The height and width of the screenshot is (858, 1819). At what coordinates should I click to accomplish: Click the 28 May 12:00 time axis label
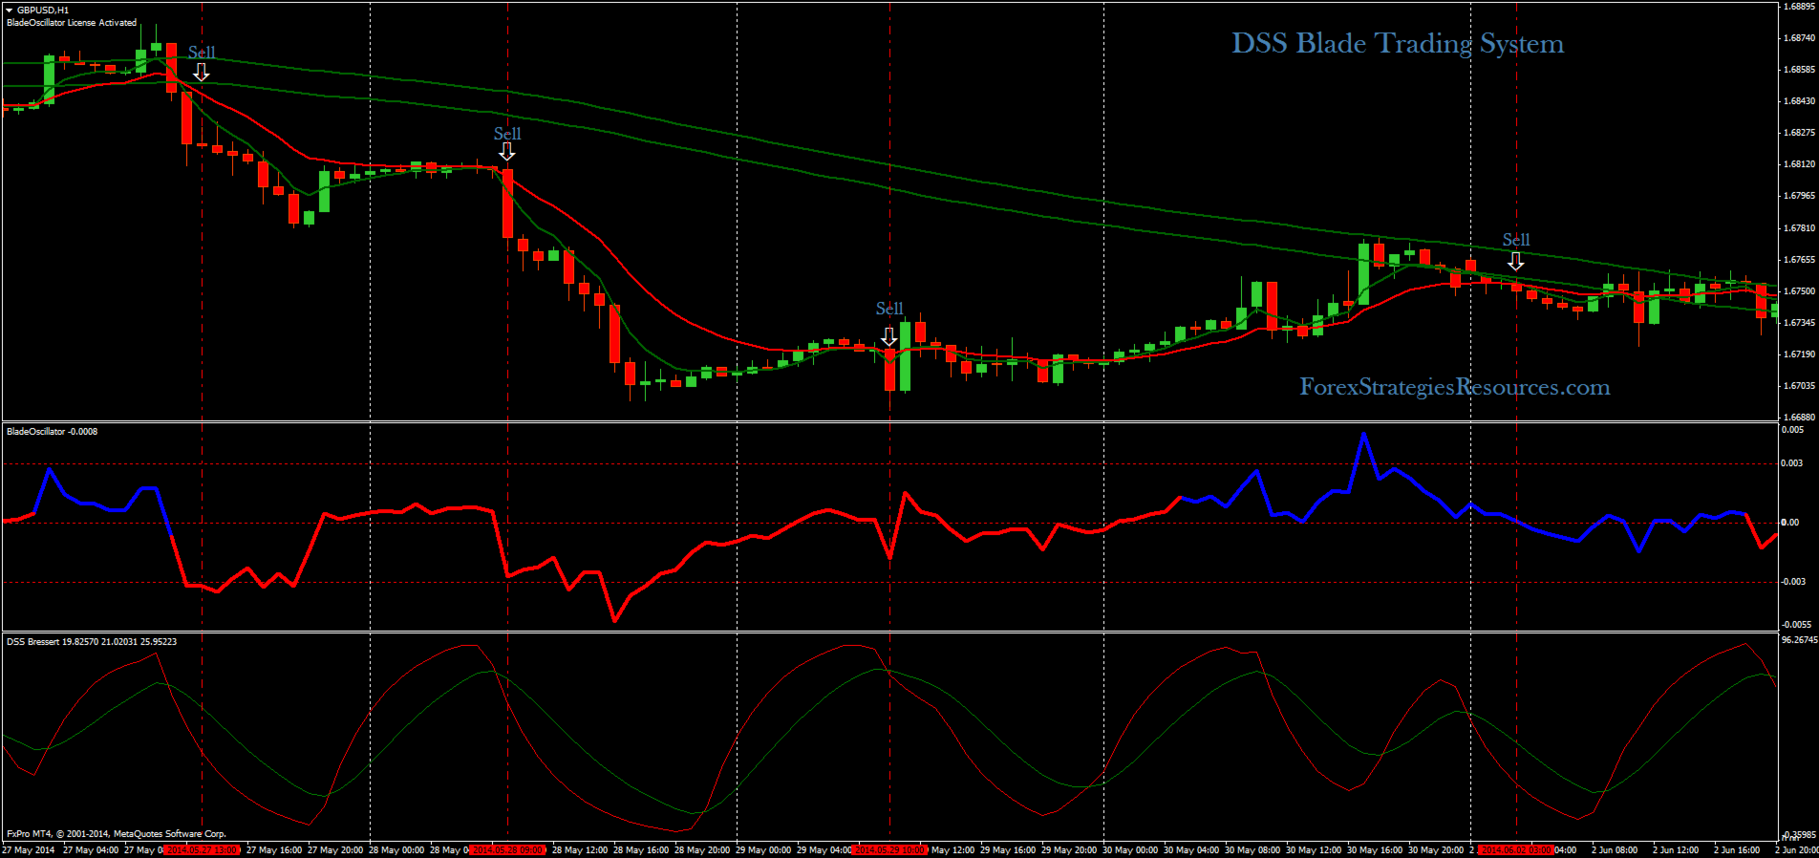(580, 850)
